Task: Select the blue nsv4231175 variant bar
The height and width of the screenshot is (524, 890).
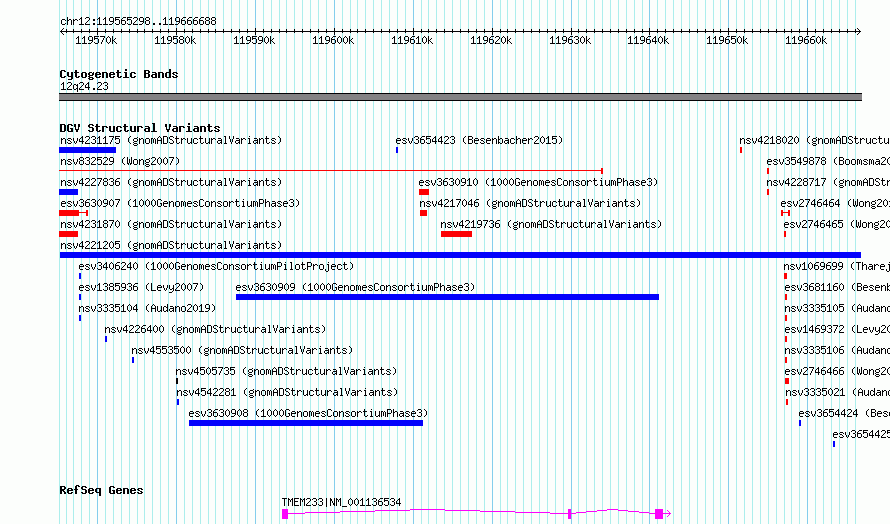Action: pyautogui.click(x=87, y=150)
